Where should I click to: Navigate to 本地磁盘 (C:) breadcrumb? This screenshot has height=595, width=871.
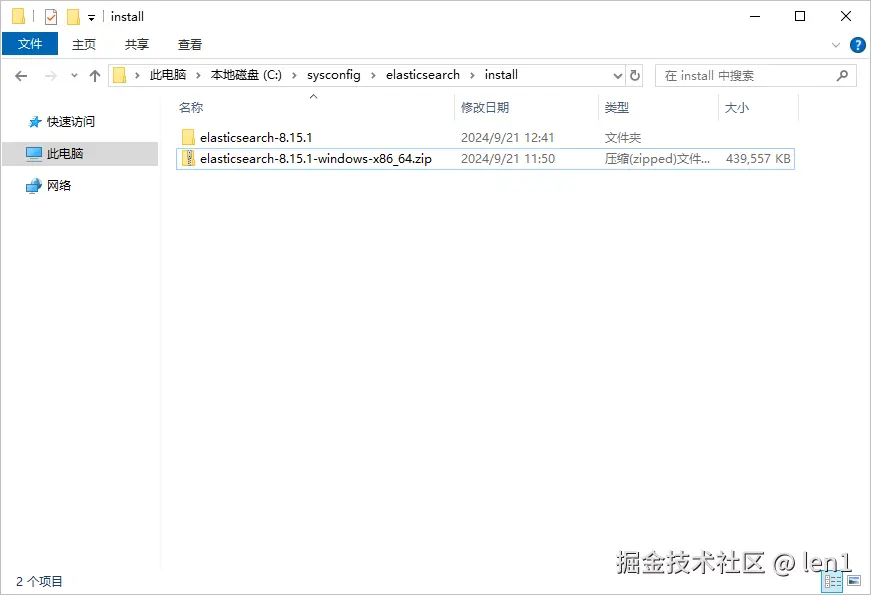pos(246,75)
